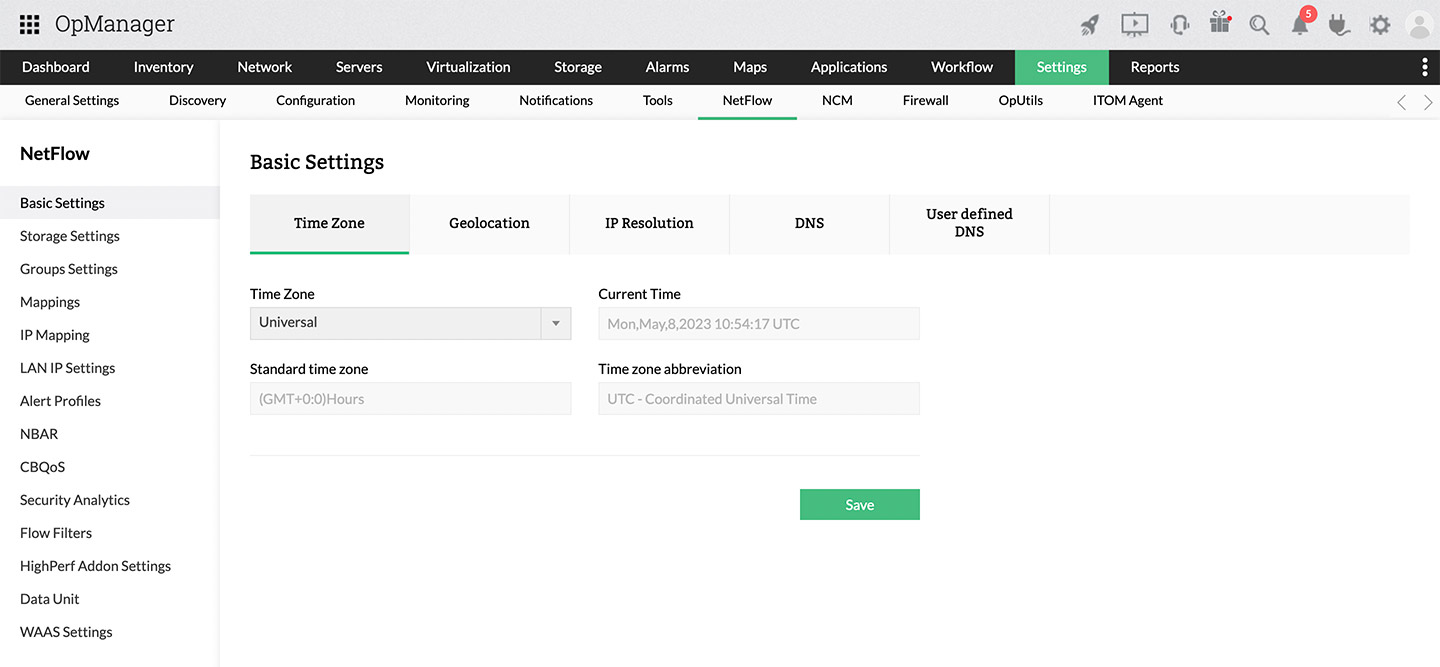The height and width of the screenshot is (667, 1440).
Task: Open the three-dot overflow menu
Action: tap(1424, 67)
